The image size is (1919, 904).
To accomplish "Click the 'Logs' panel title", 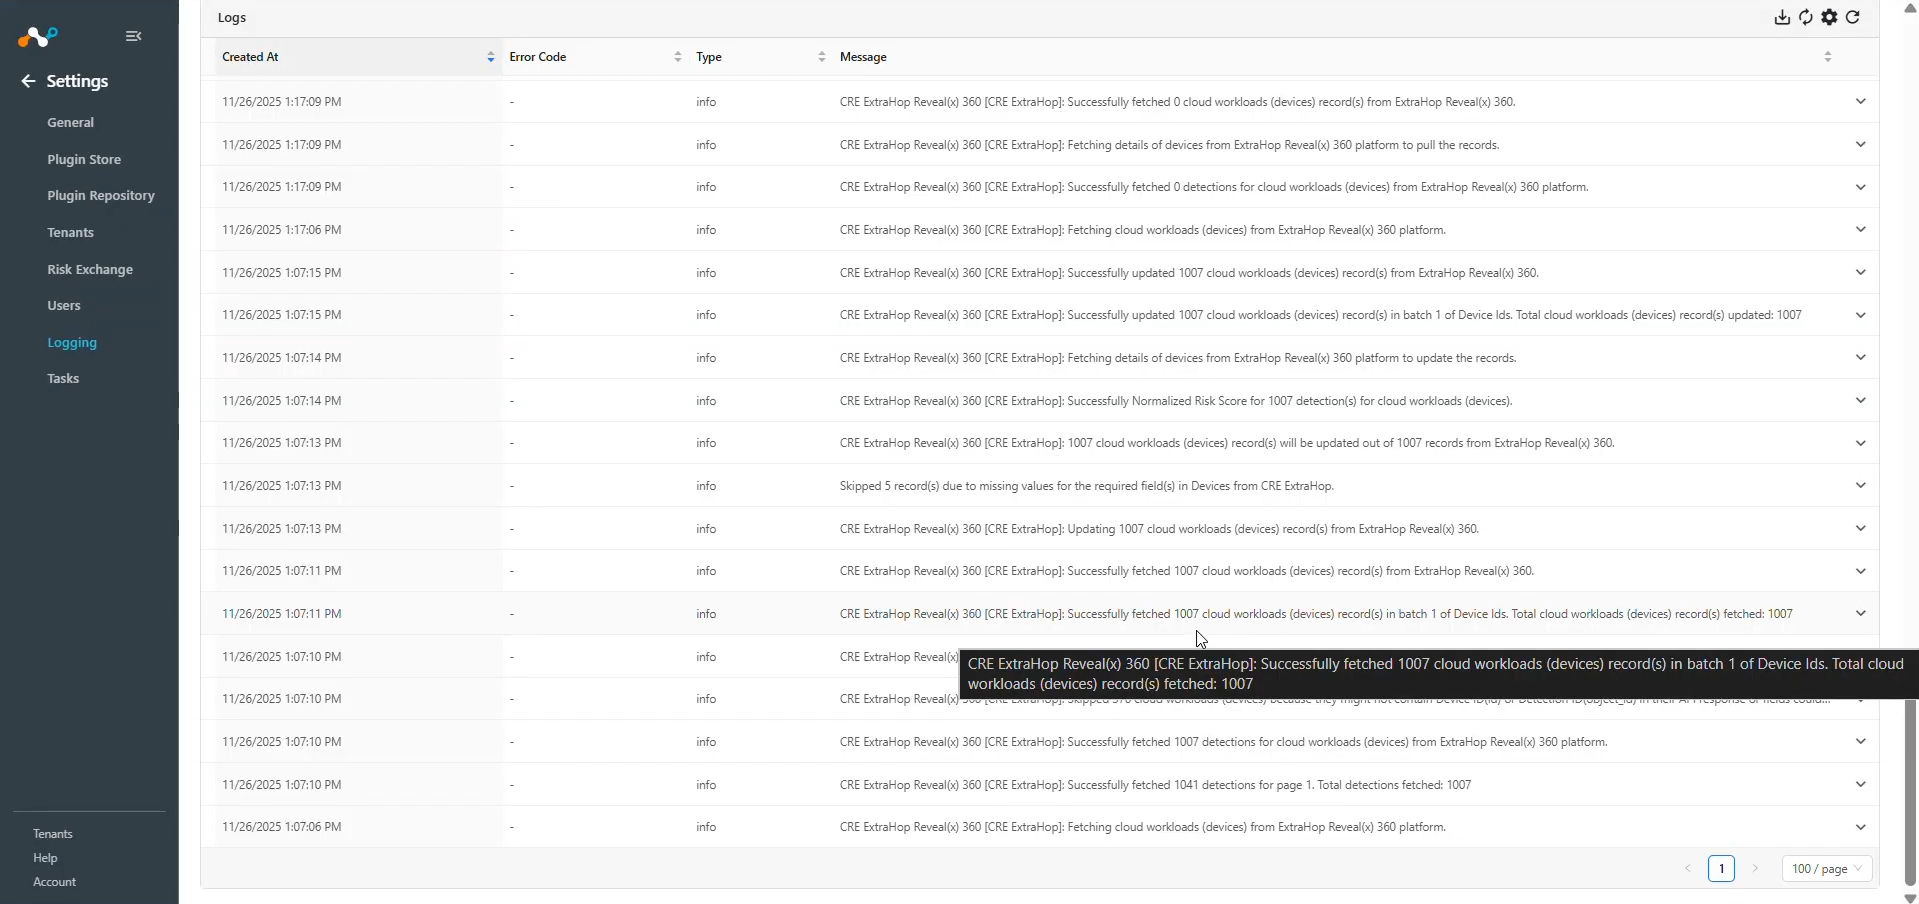I will 232,17.
